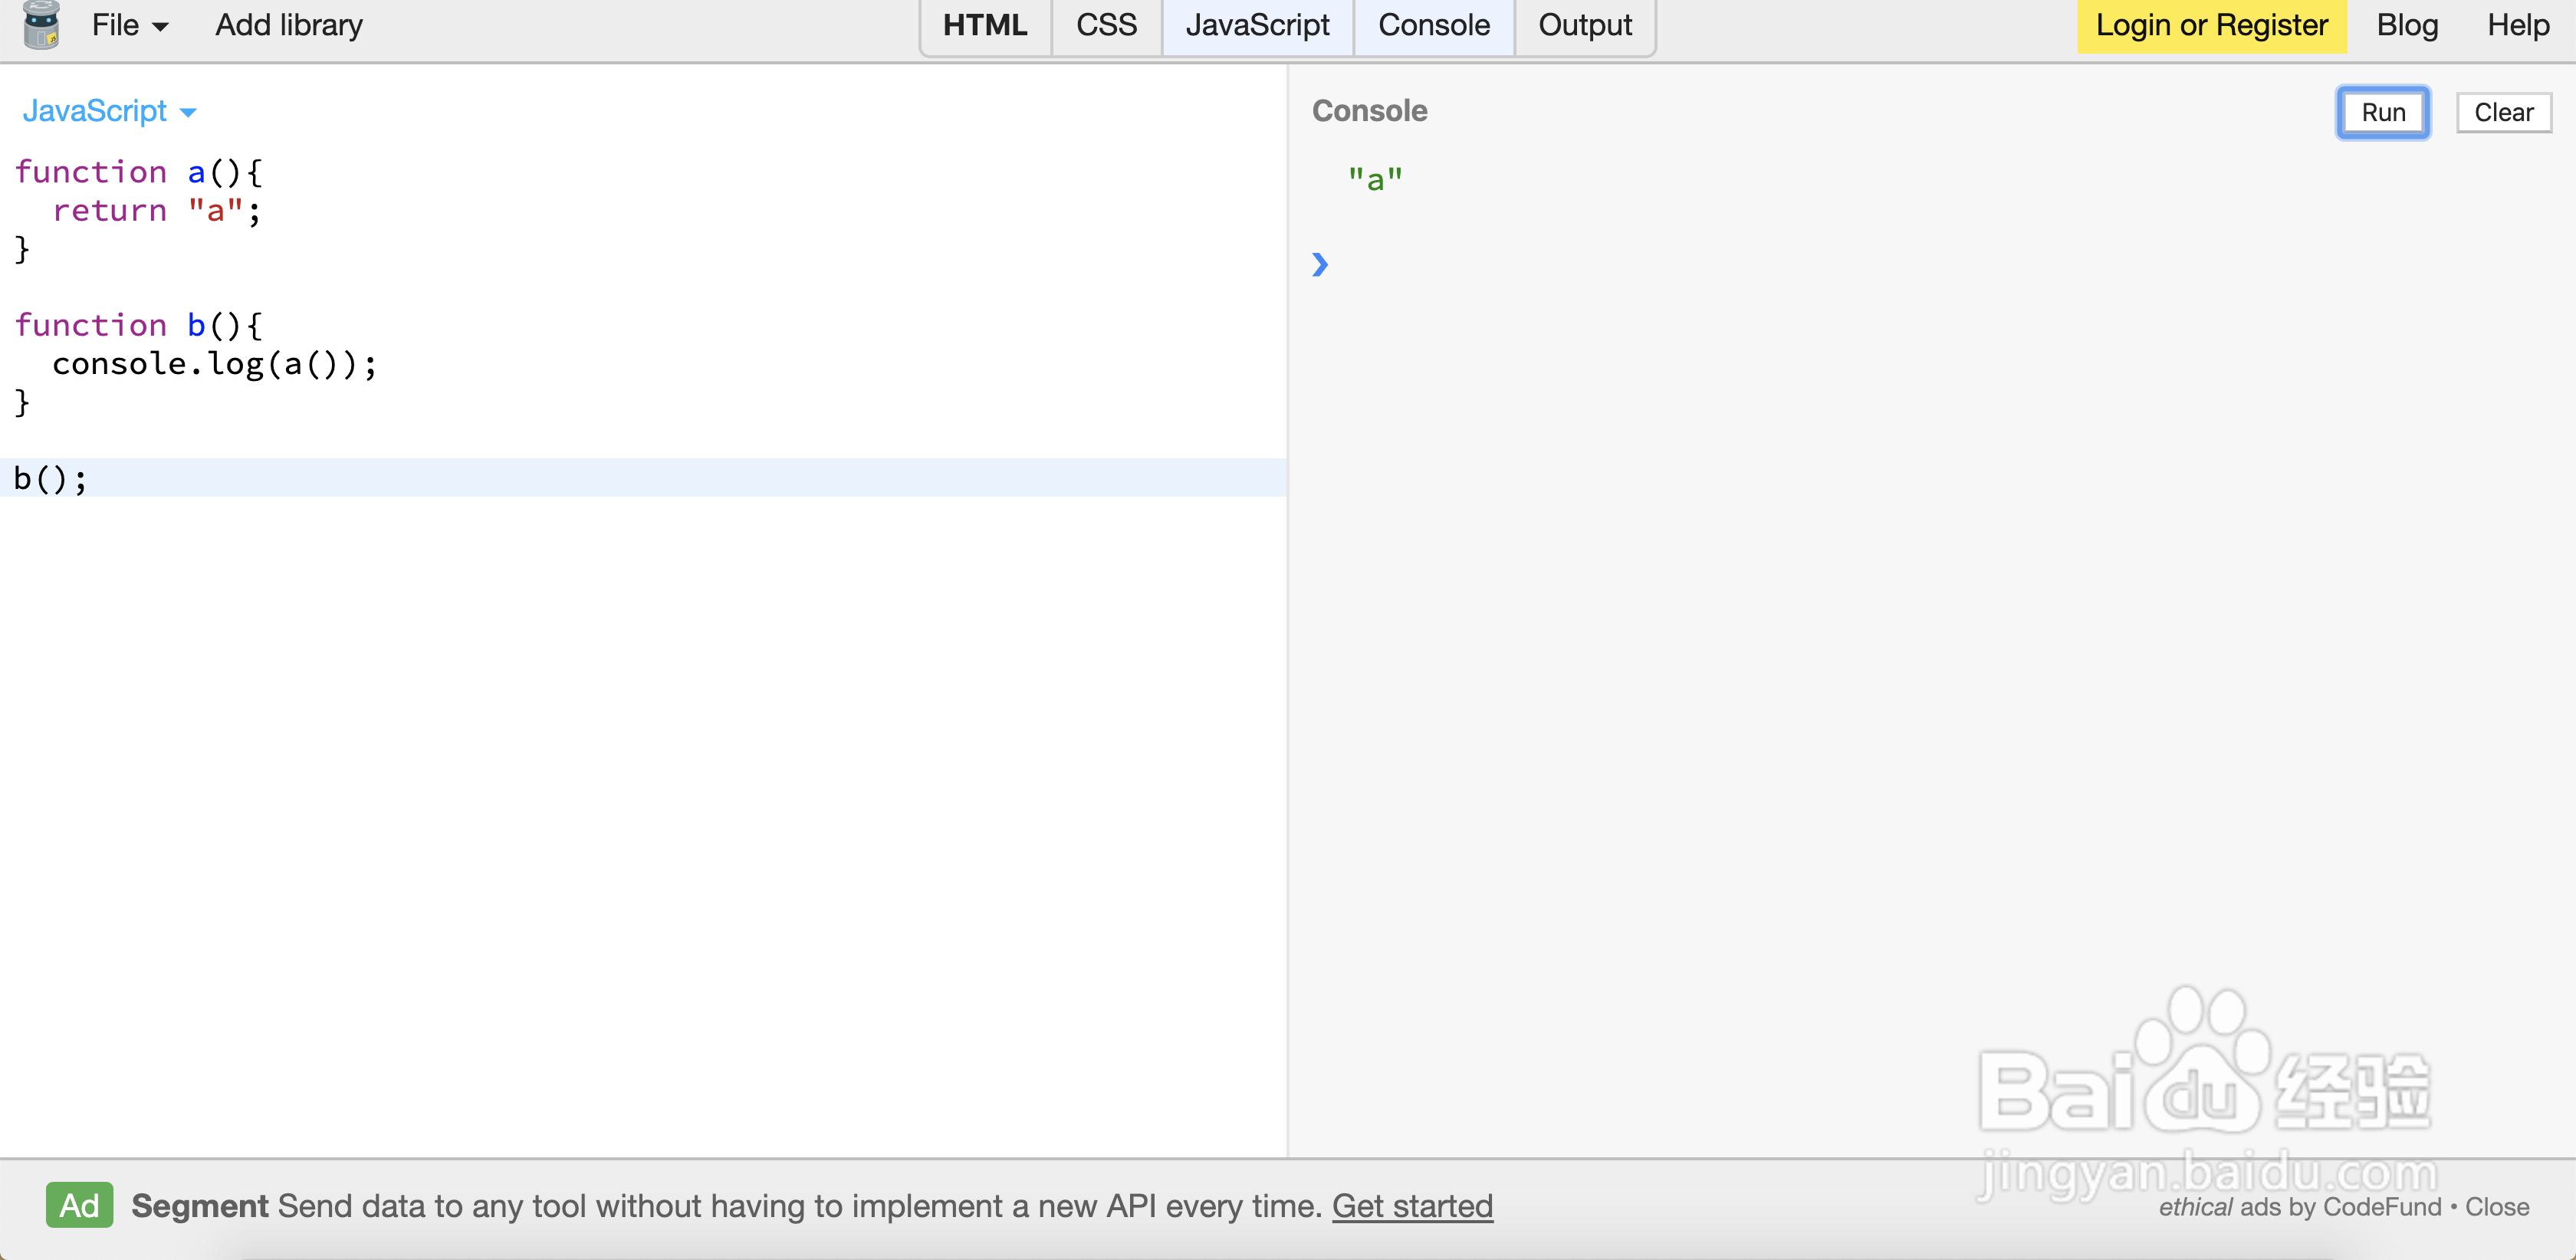Close the ad banner
The height and width of the screenshot is (1260, 2576).
pyautogui.click(x=2496, y=1207)
